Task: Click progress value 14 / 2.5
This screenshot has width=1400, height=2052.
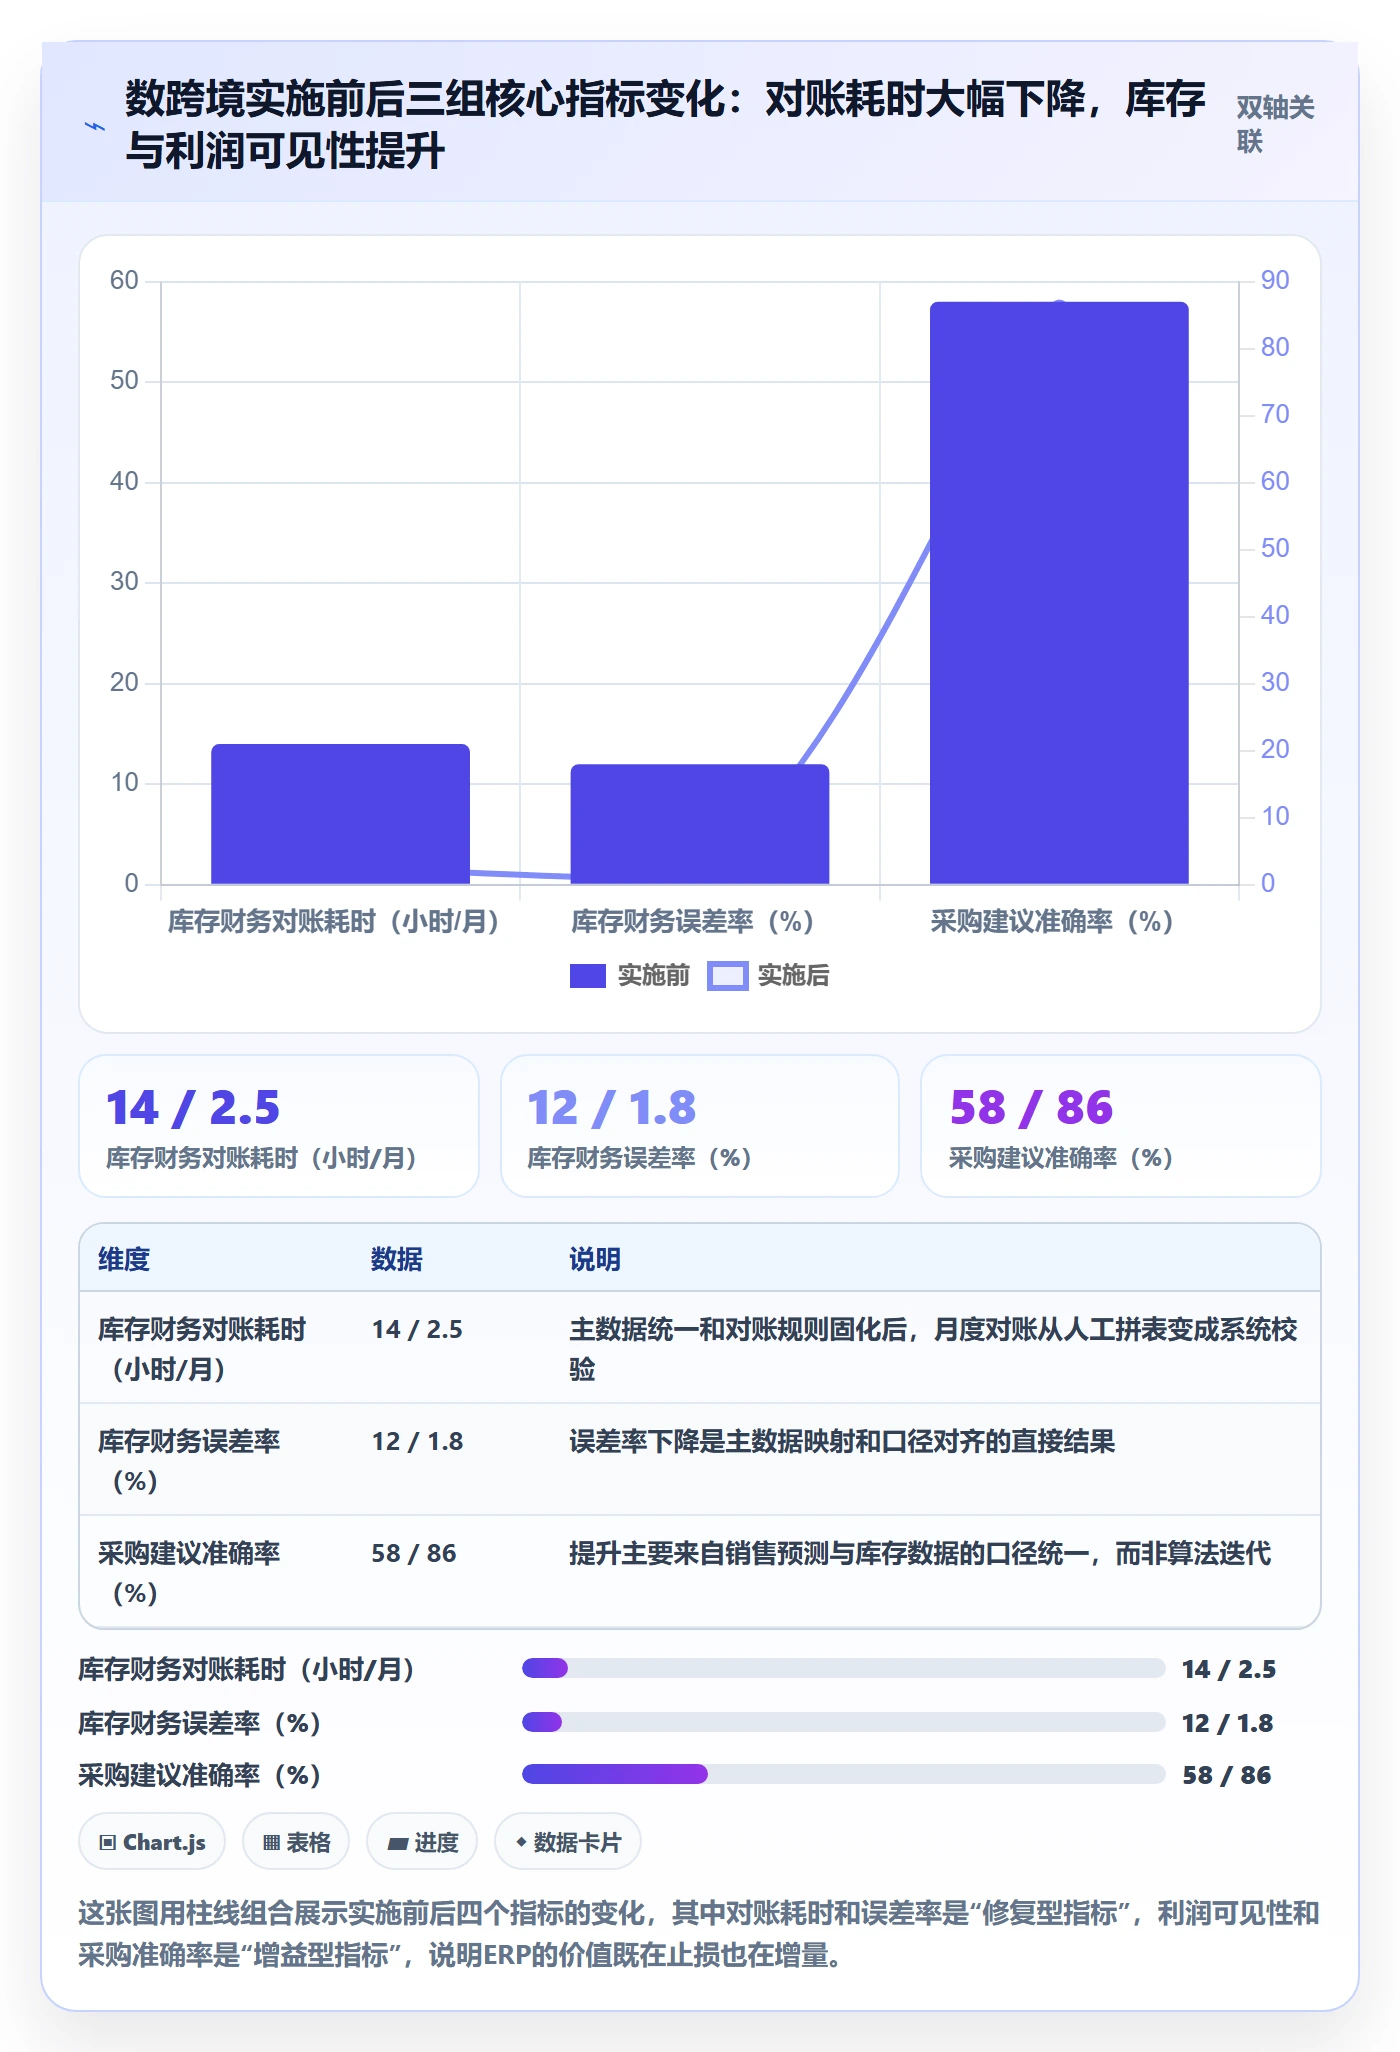Action: [x=1229, y=1669]
